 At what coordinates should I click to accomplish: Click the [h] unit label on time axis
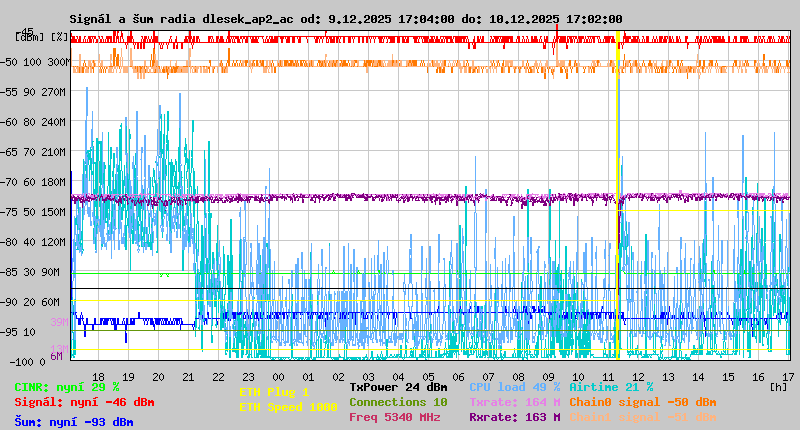tap(776, 386)
